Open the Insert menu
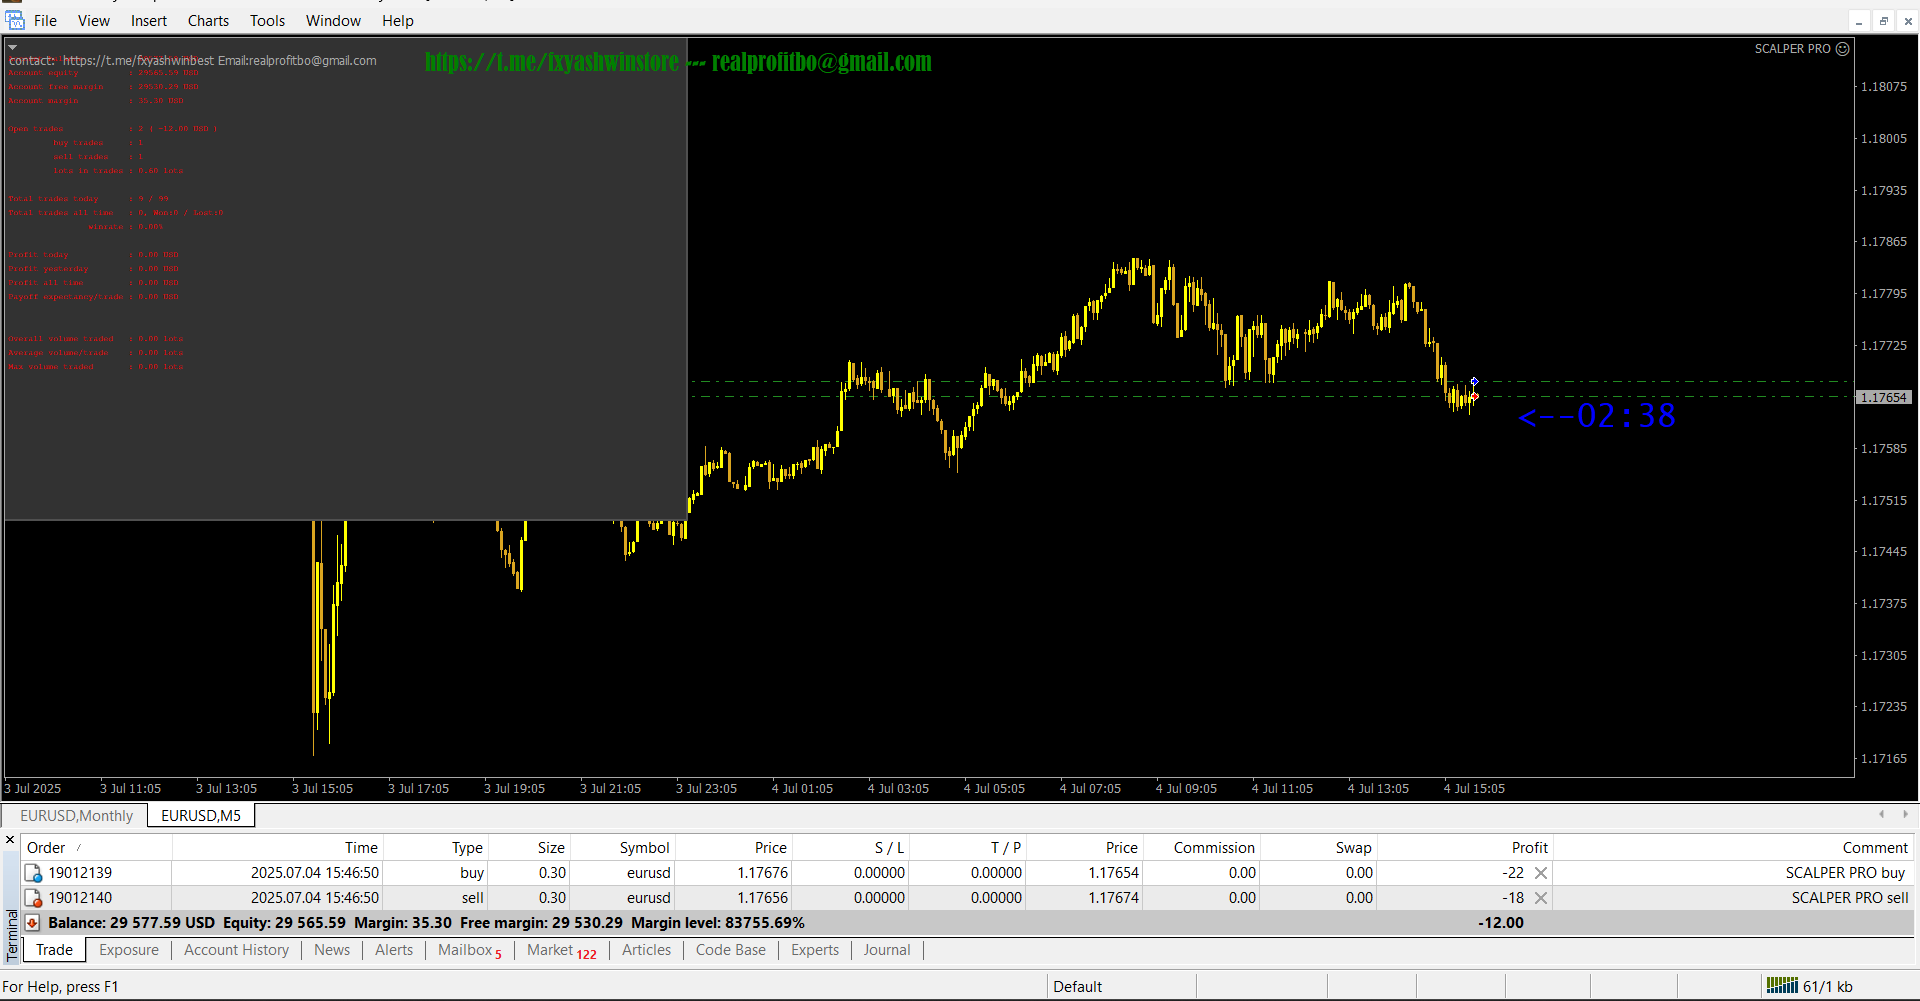This screenshot has height=1001, width=1920. (x=148, y=20)
